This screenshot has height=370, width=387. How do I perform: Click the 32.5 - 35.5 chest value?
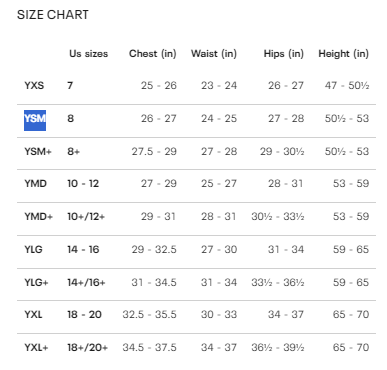[149, 314]
